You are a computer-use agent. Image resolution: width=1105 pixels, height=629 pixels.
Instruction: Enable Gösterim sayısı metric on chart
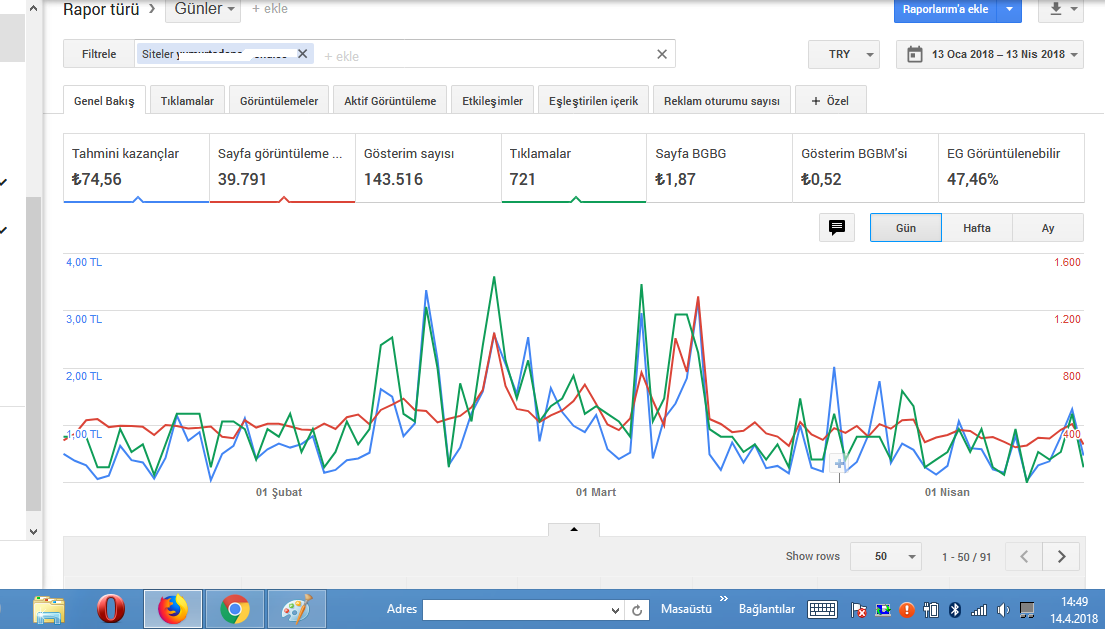tap(428, 168)
